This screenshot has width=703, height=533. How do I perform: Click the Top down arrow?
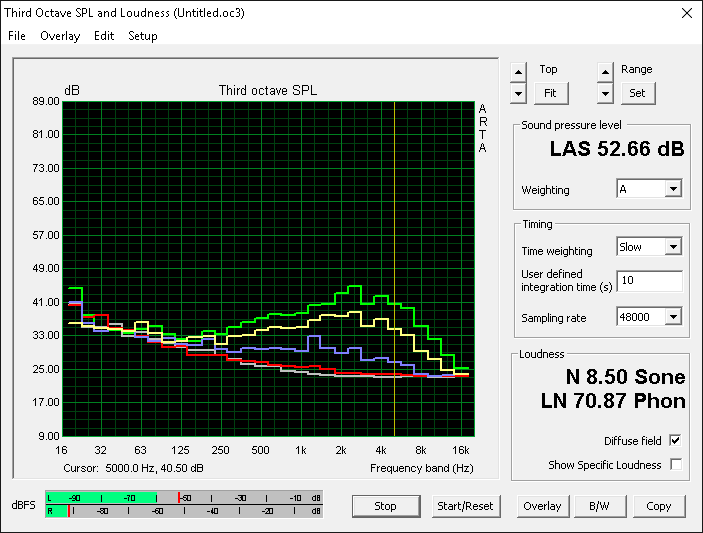point(518,94)
